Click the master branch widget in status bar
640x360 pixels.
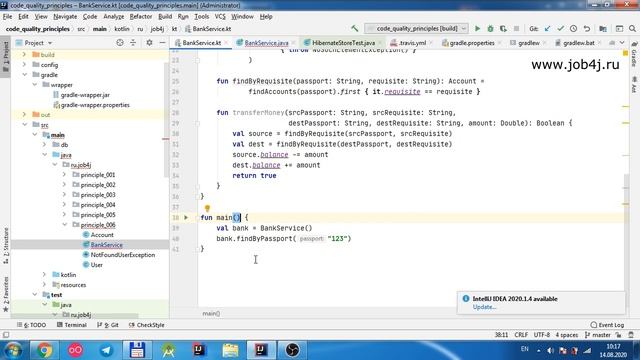(598, 335)
